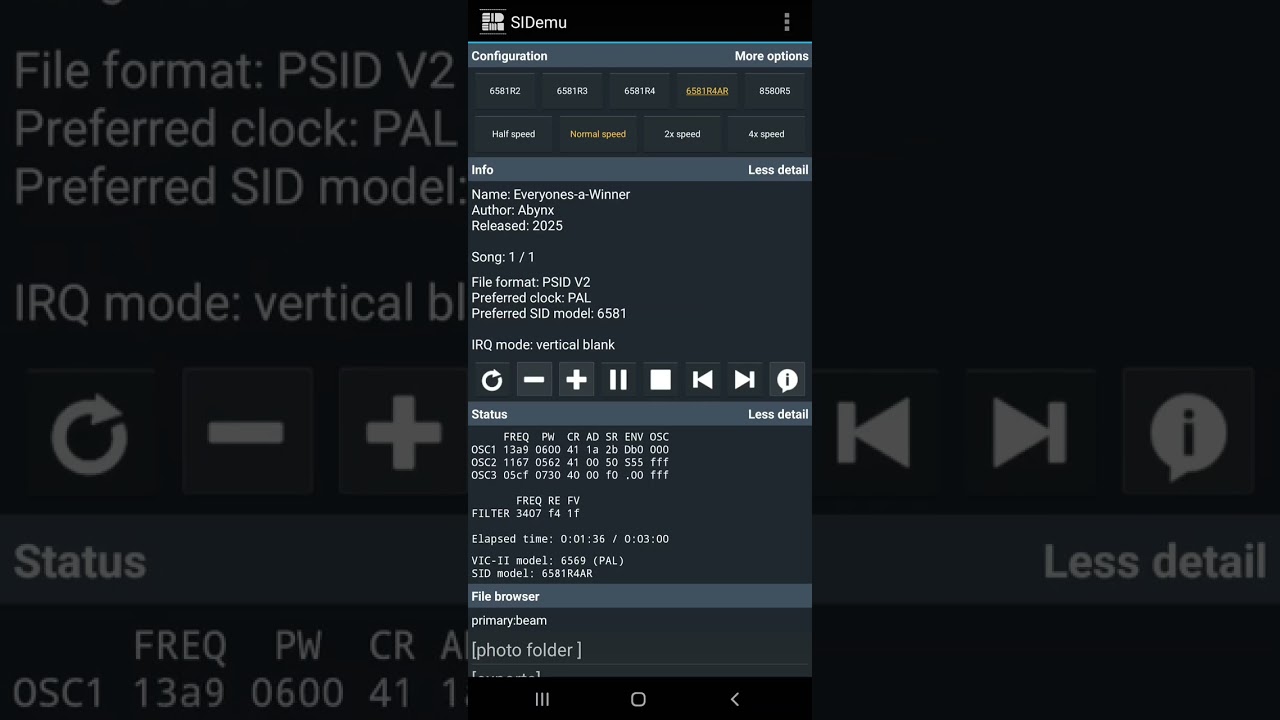Pause playback of the tune
The image size is (1280, 720).
tap(618, 380)
